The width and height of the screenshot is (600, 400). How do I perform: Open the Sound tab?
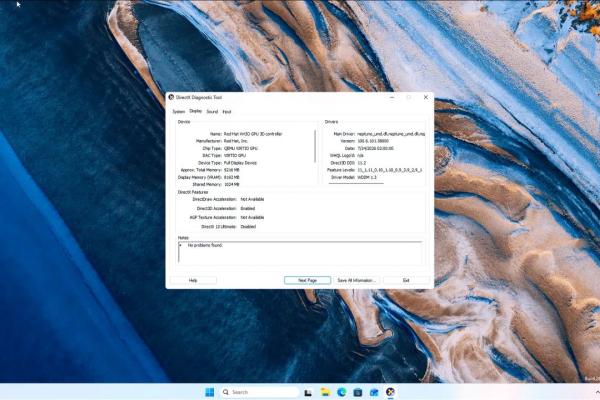click(x=212, y=112)
